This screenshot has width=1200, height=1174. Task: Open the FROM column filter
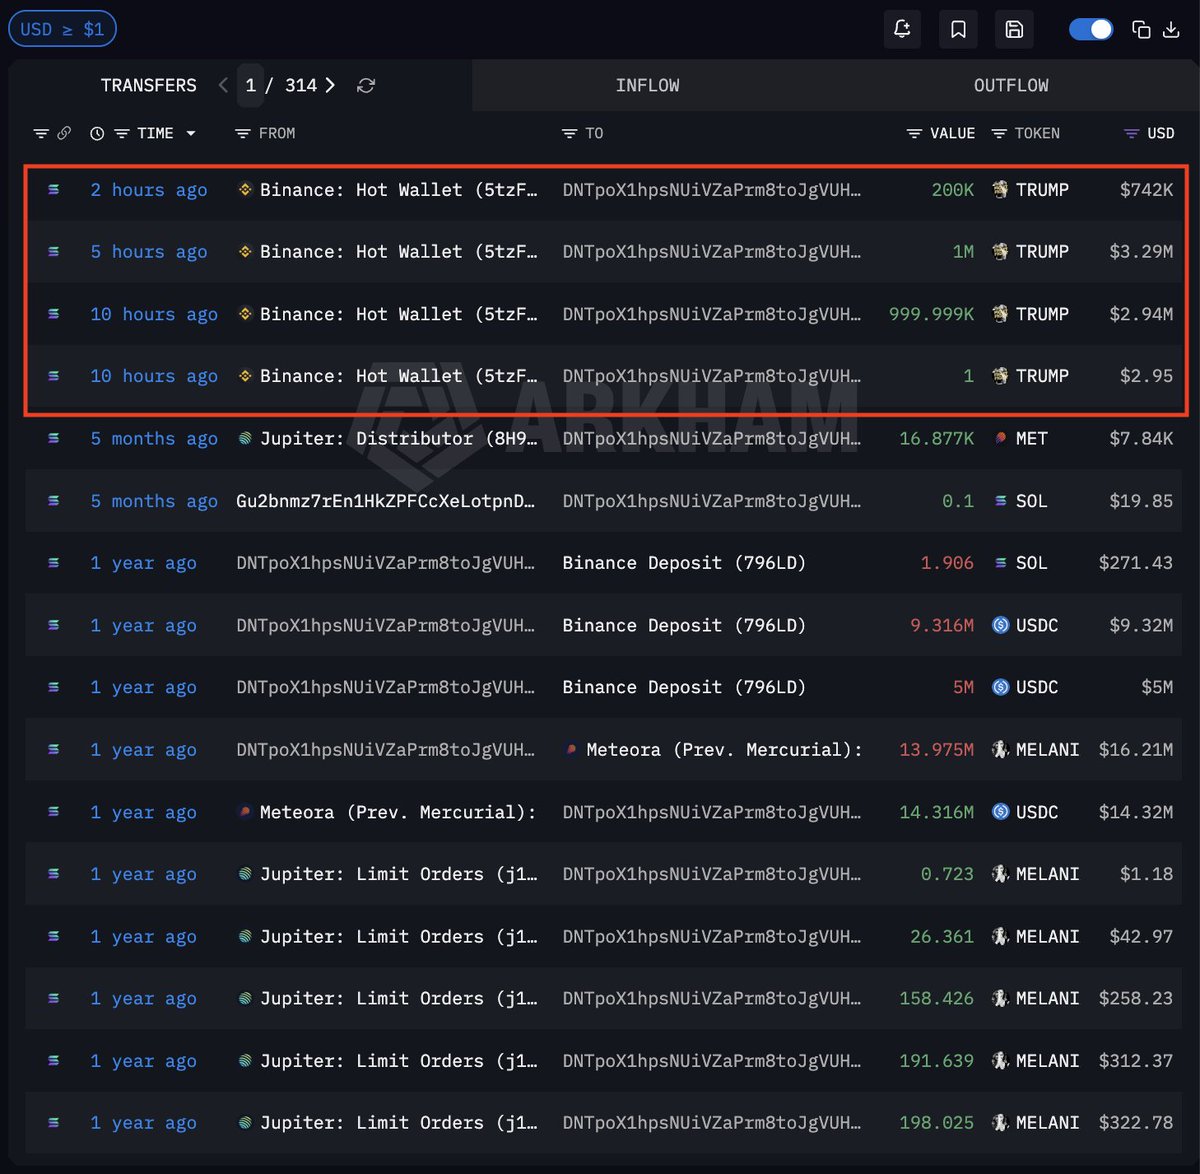click(x=242, y=133)
